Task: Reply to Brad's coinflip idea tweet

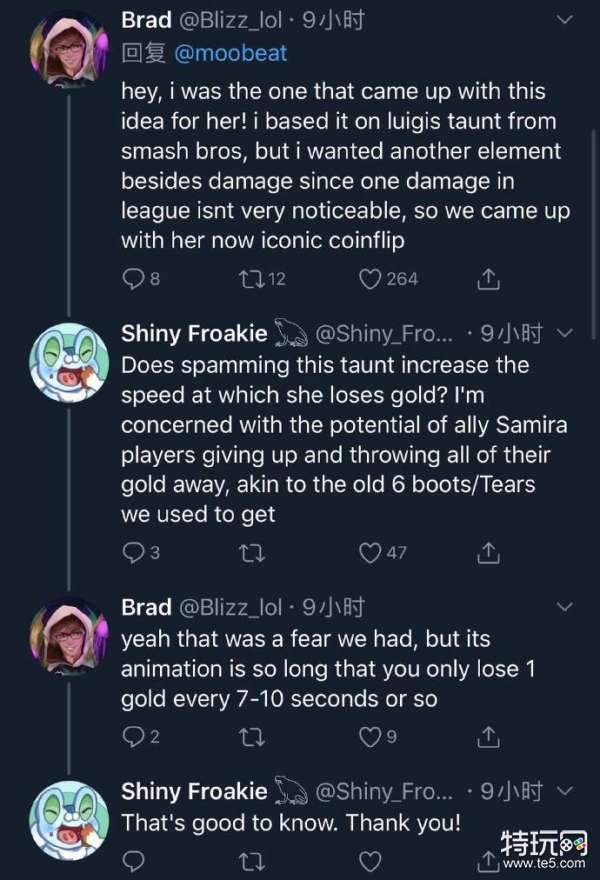Action: pyautogui.click(x=133, y=279)
